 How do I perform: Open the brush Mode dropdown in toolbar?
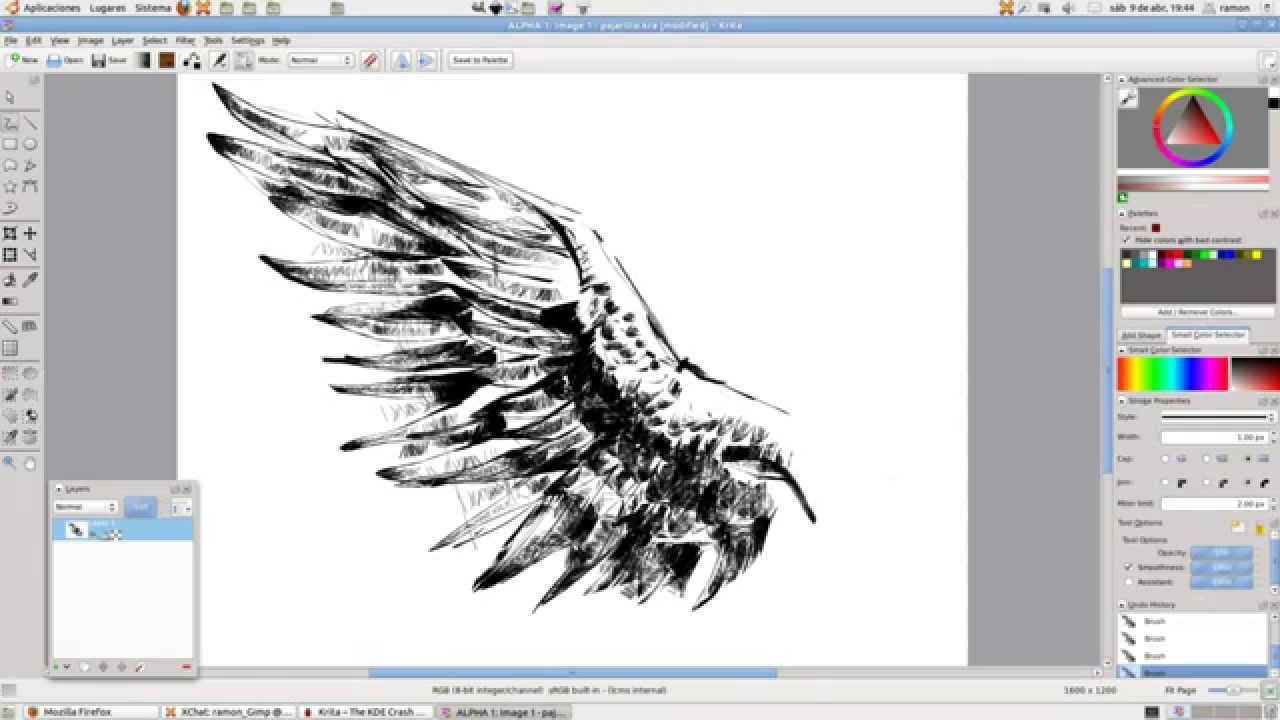click(x=320, y=60)
